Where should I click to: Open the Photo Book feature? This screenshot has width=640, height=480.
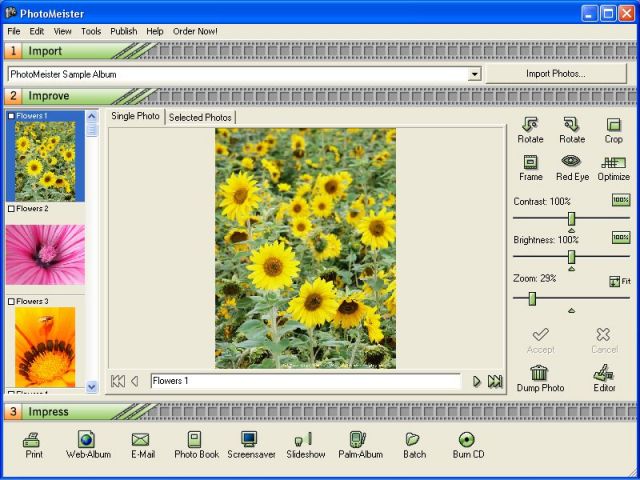(x=196, y=445)
